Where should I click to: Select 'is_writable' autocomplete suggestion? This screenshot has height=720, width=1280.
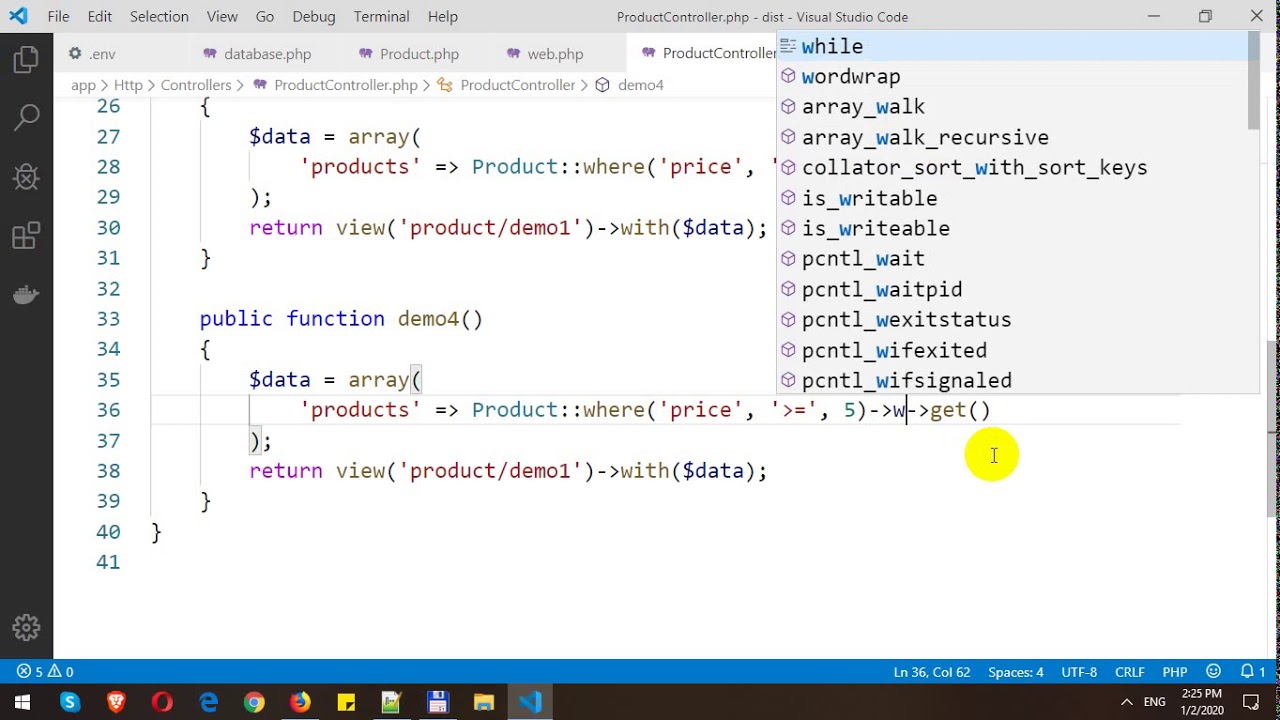click(x=1012, y=198)
